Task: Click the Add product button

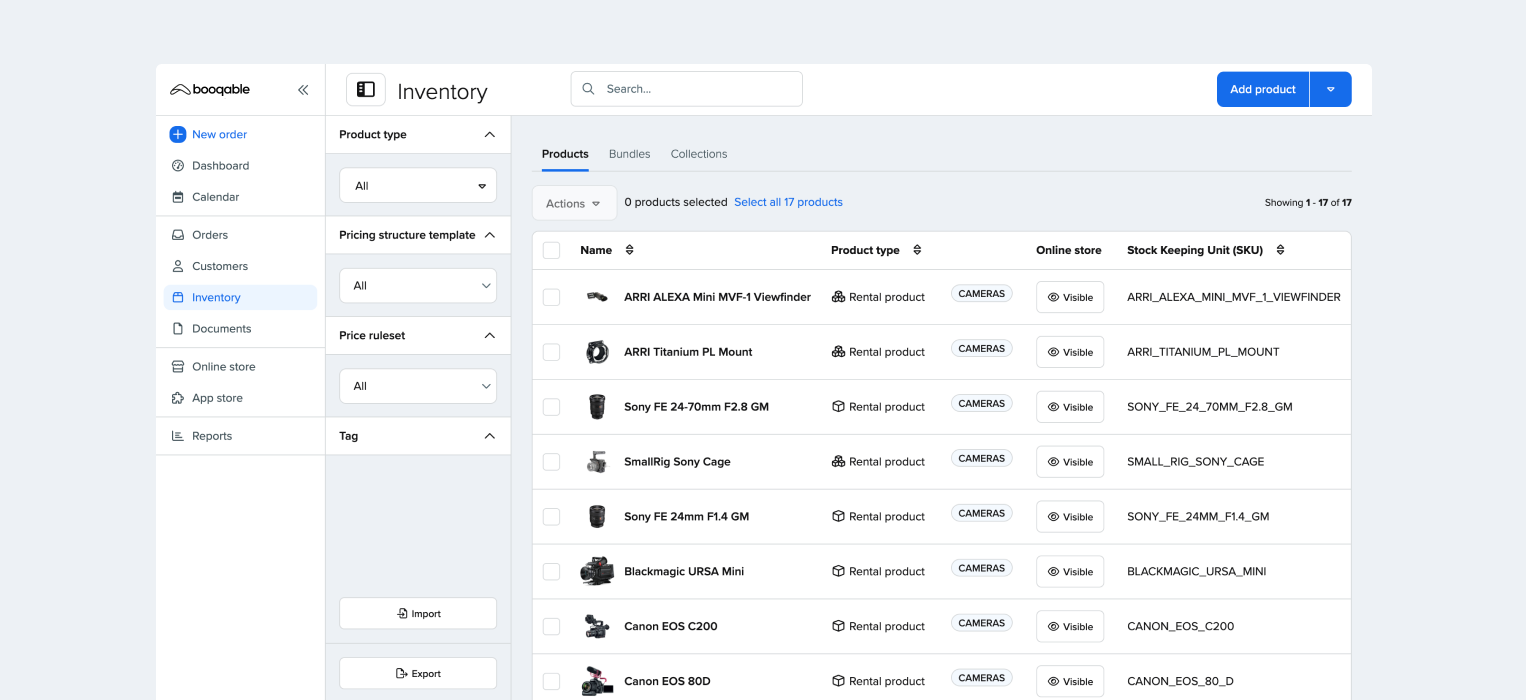Action: pyautogui.click(x=1263, y=89)
